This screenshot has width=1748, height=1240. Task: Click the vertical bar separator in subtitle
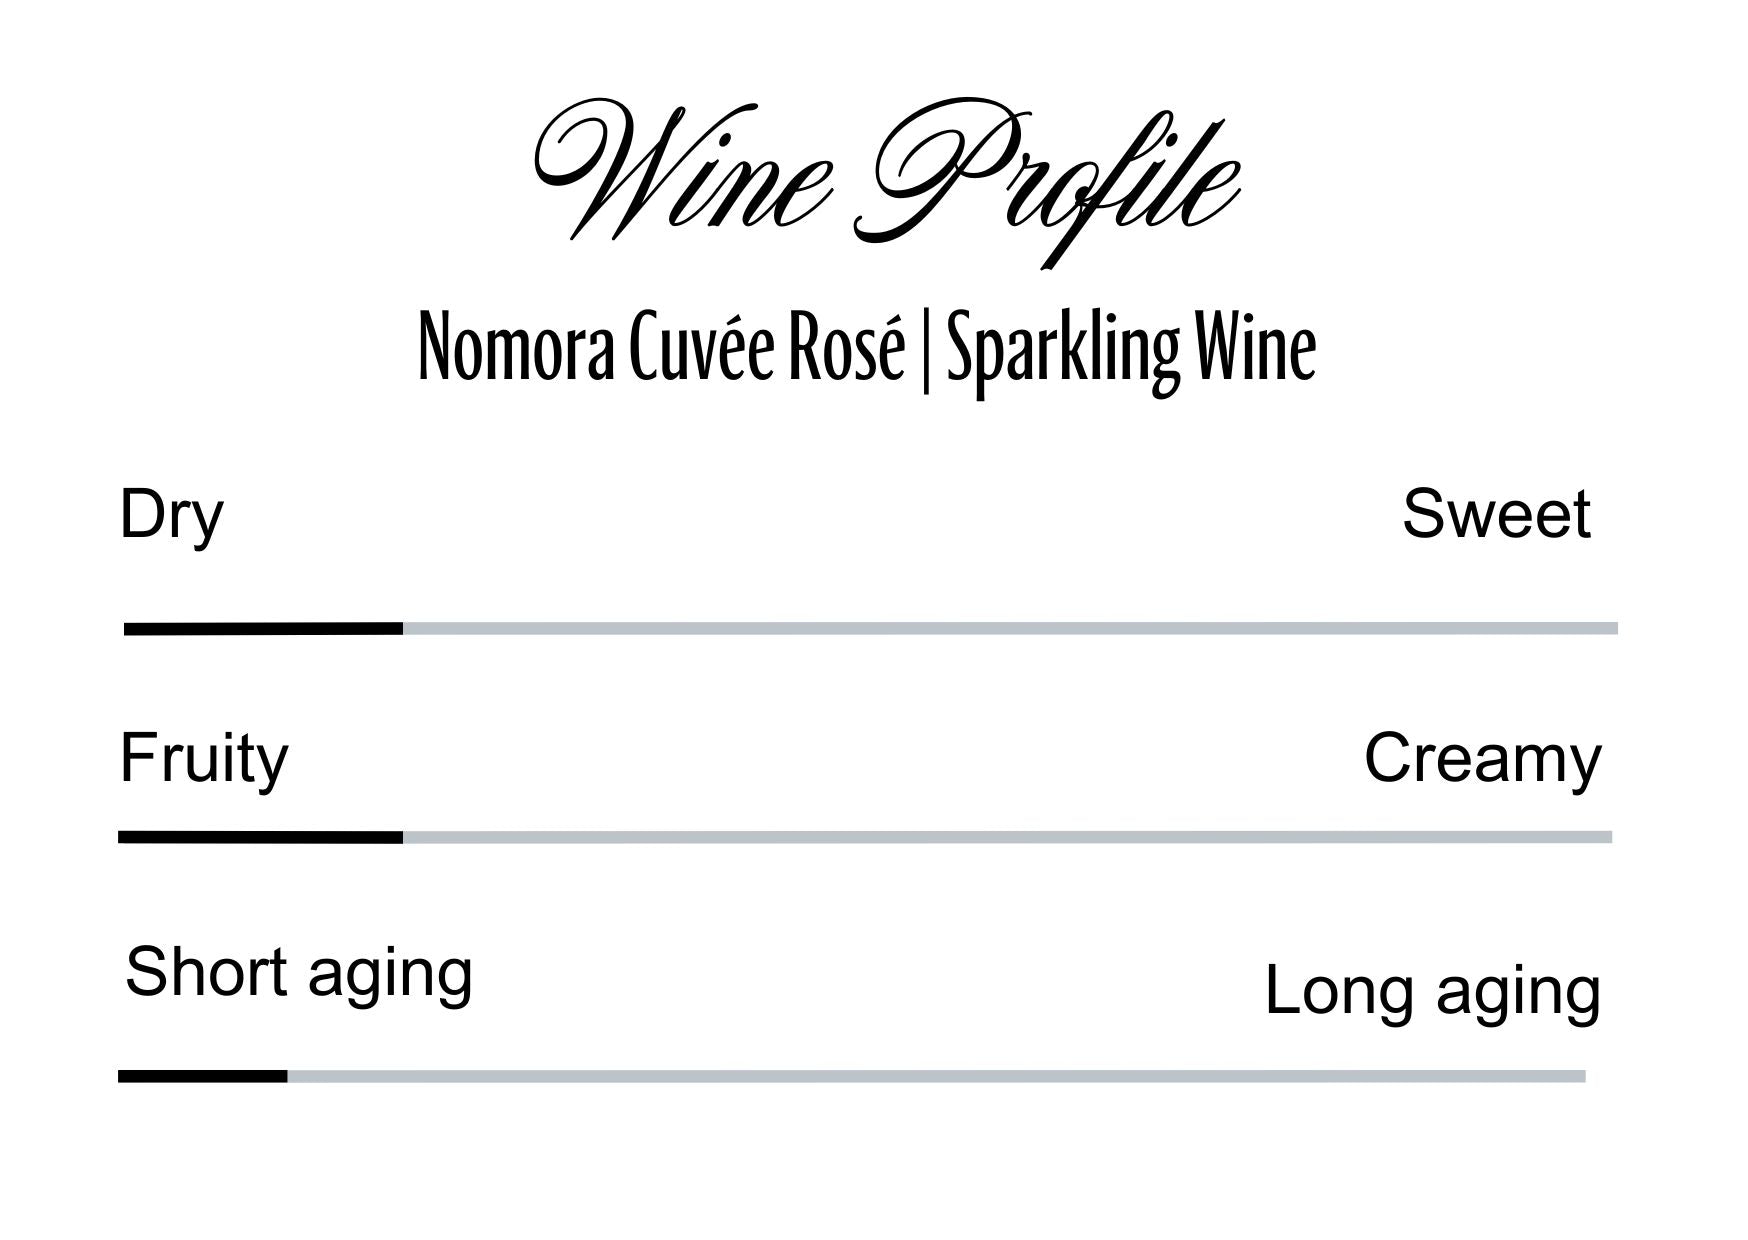(925, 350)
